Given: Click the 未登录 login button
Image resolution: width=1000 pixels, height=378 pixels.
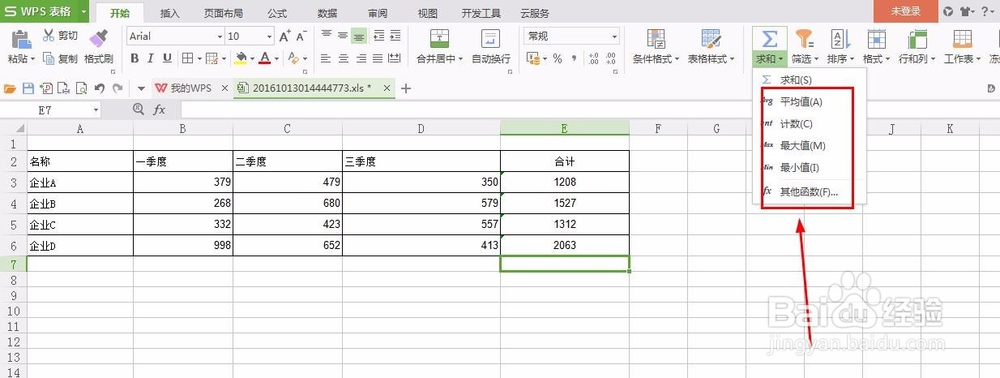Looking at the screenshot, I should (x=906, y=11).
